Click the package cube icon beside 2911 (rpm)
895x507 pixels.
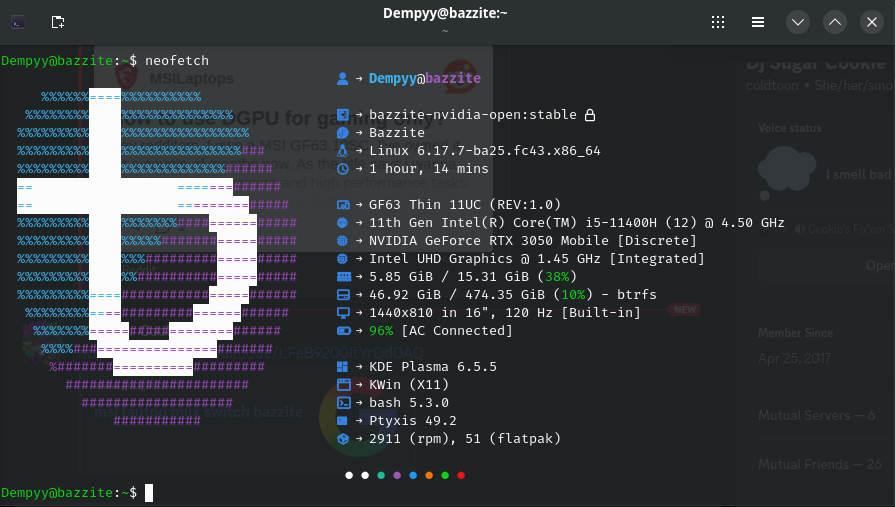click(342, 438)
